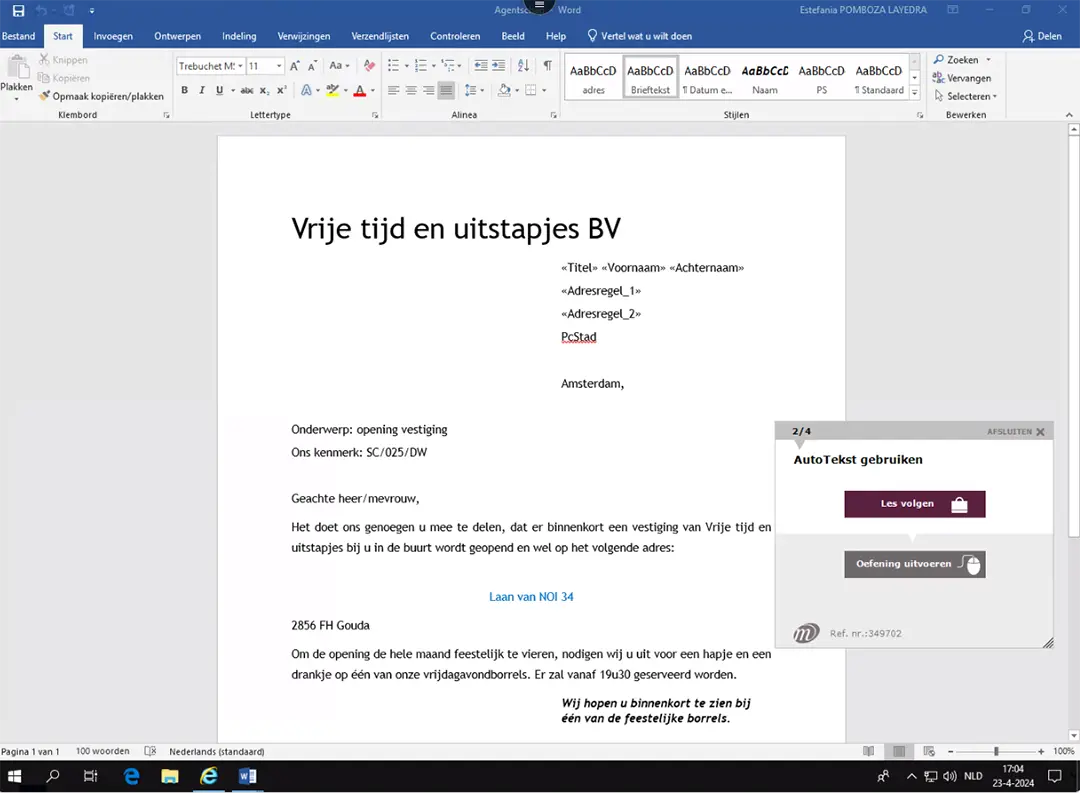1080x793 pixels.
Task: Toggle bold formatting
Action: (x=185, y=90)
